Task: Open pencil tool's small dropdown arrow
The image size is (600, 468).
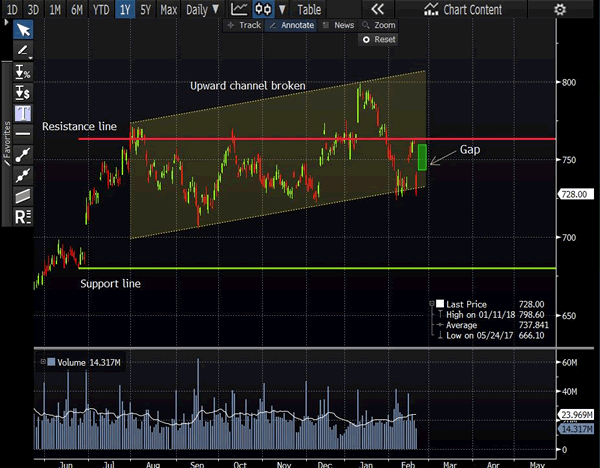Action: (x=30, y=58)
